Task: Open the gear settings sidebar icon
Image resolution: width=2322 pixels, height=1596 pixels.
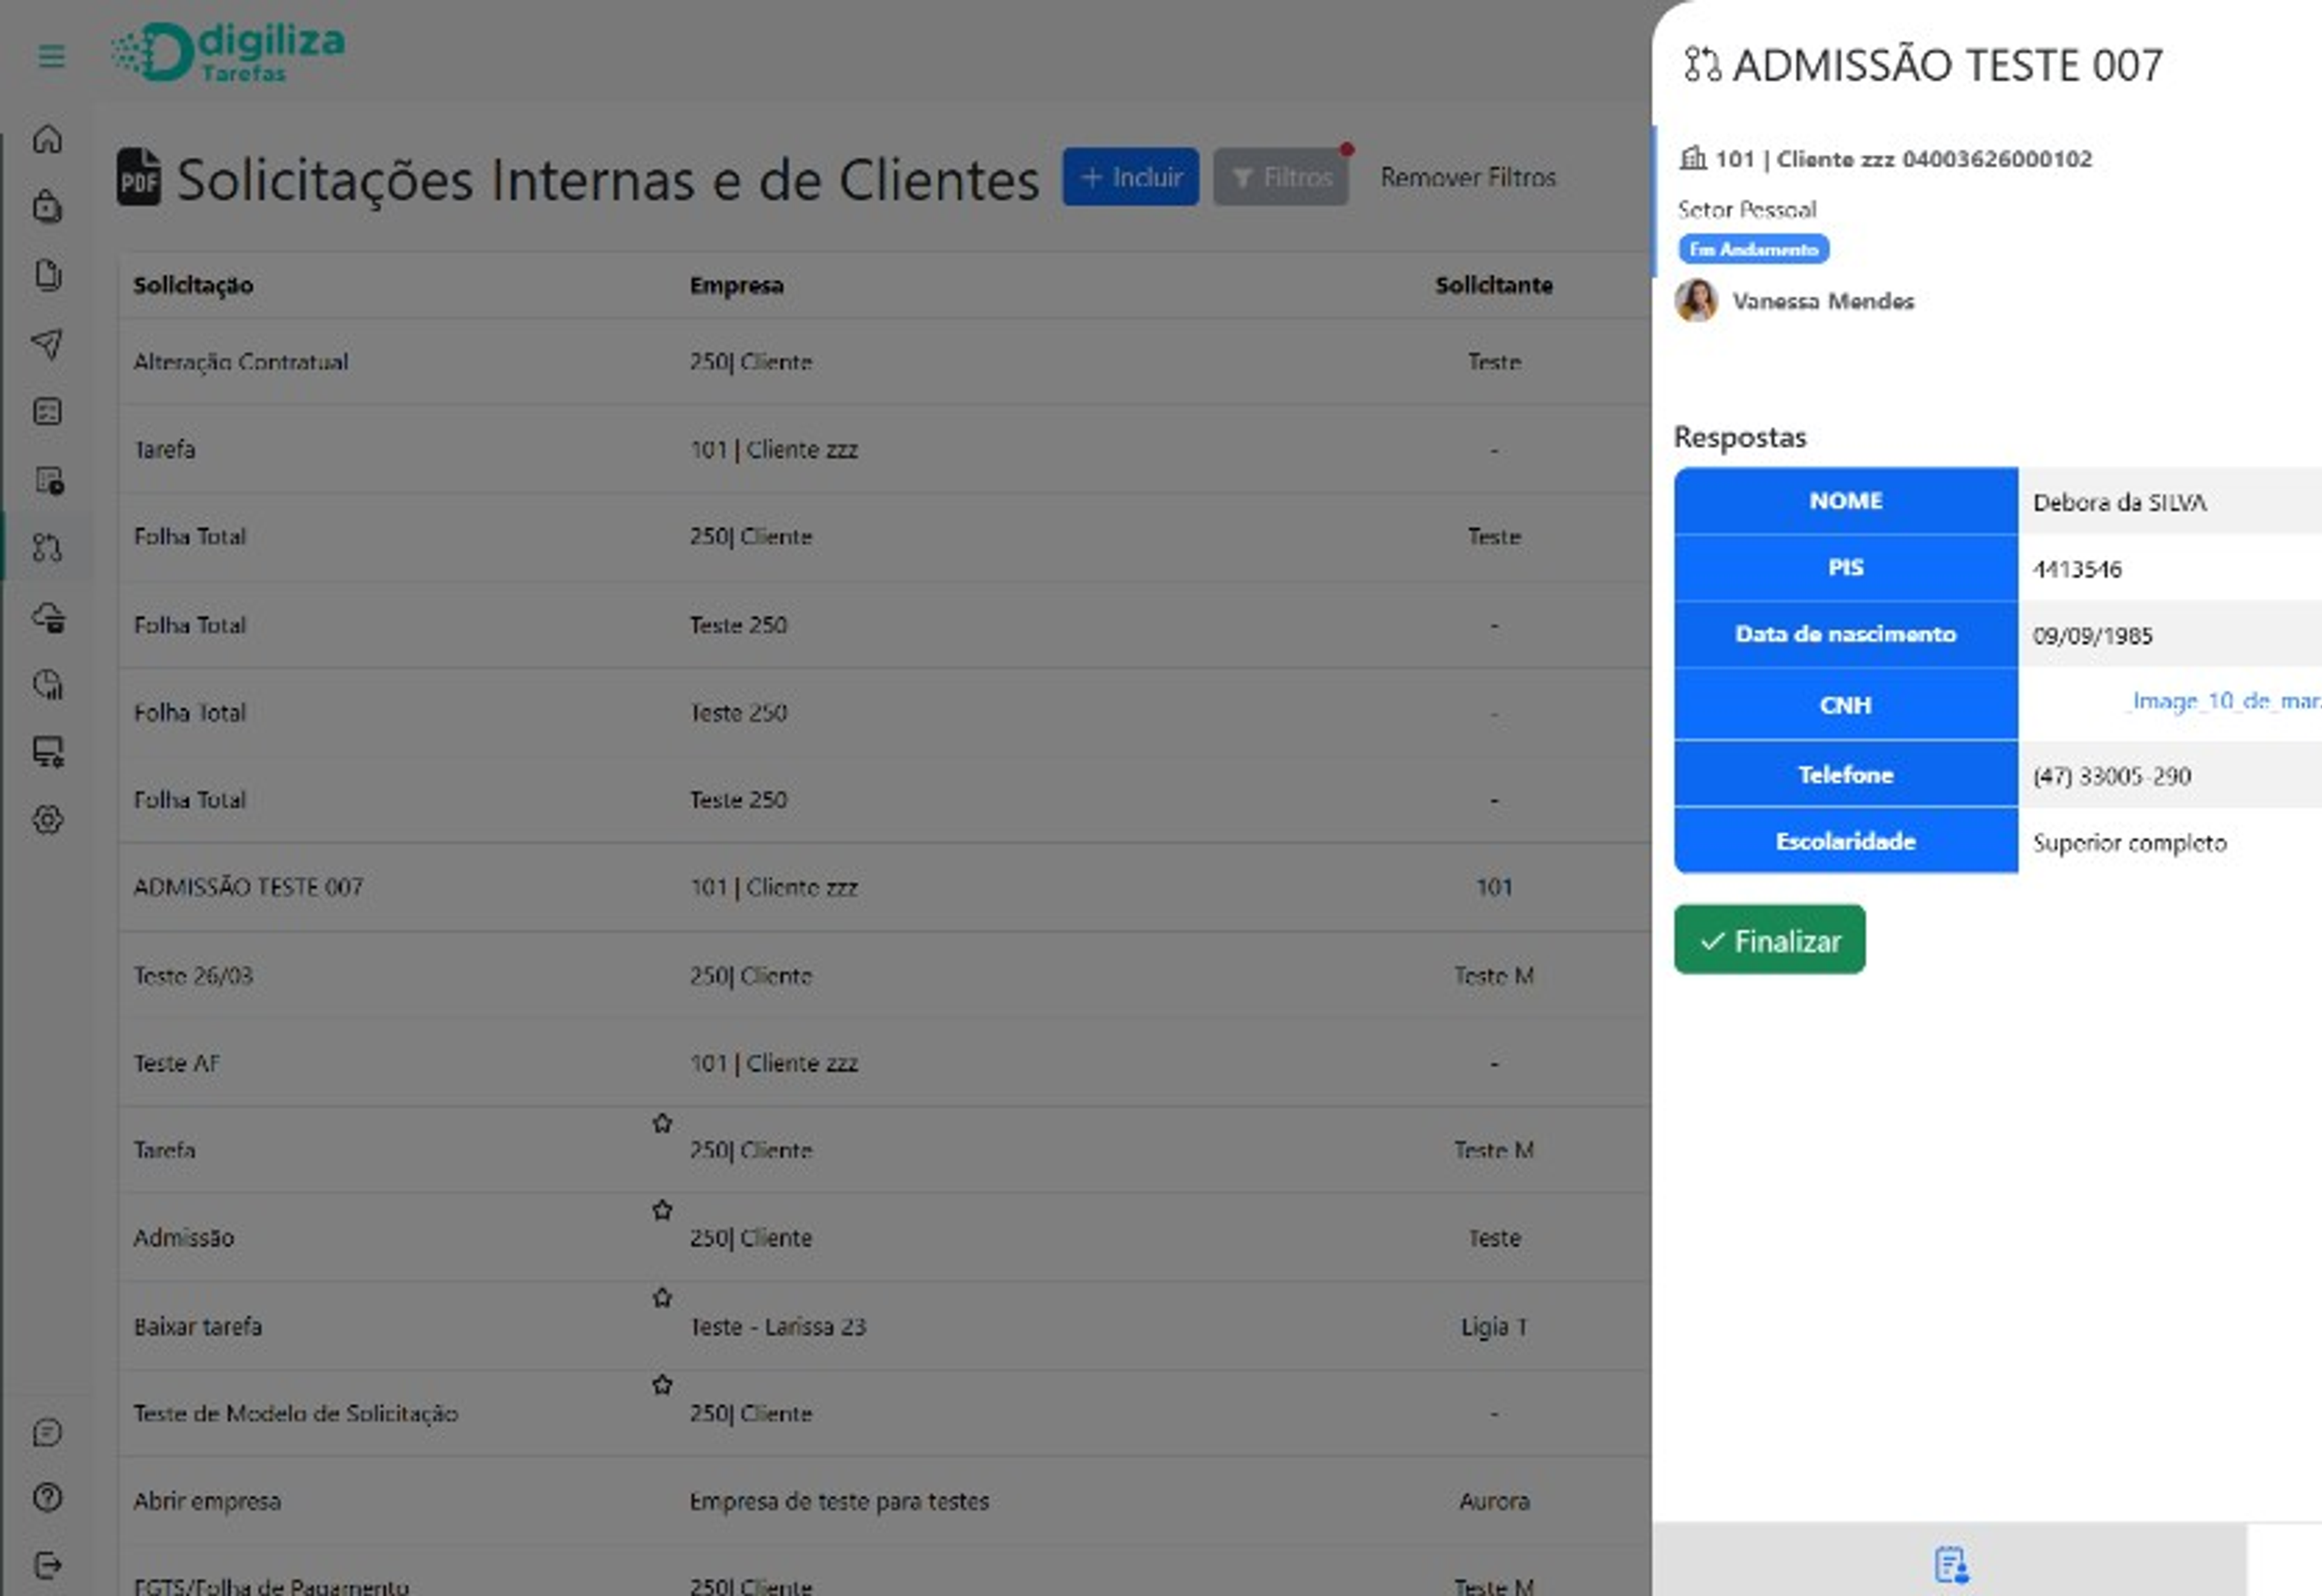Action: pyautogui.click(x=48, y=820)
